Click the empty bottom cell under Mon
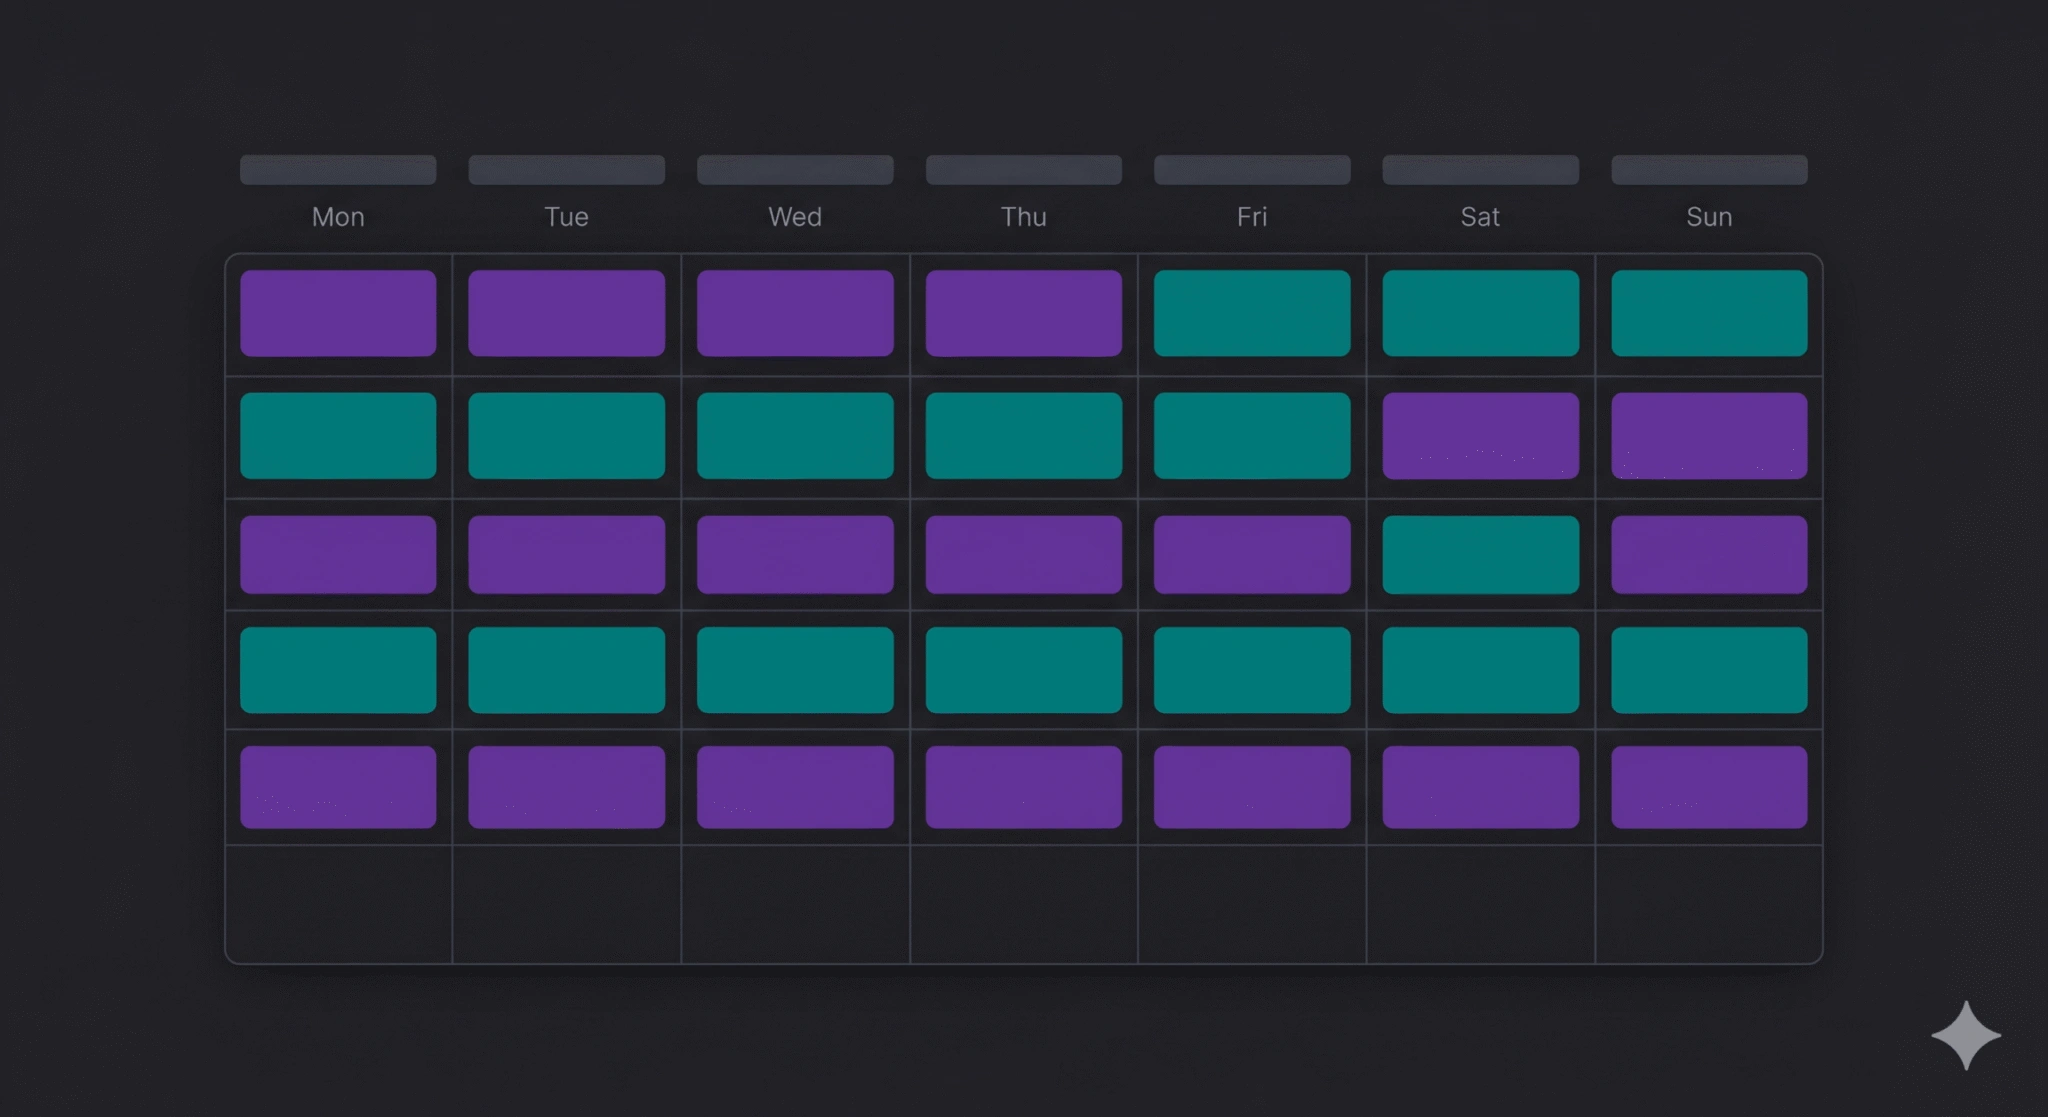Viewport: 2048px width, 1117px height. pyautogui.click(x=339, y=904)
